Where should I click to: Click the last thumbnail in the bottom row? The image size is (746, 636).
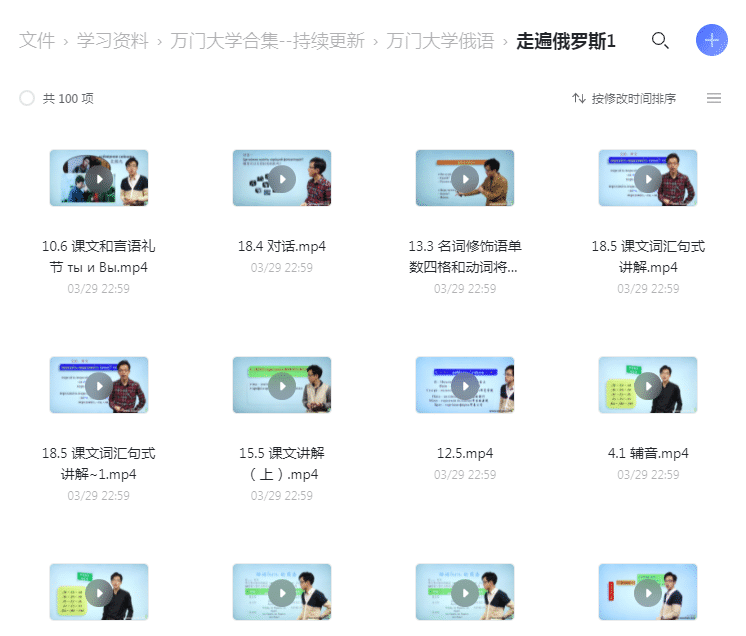point(648,592)
